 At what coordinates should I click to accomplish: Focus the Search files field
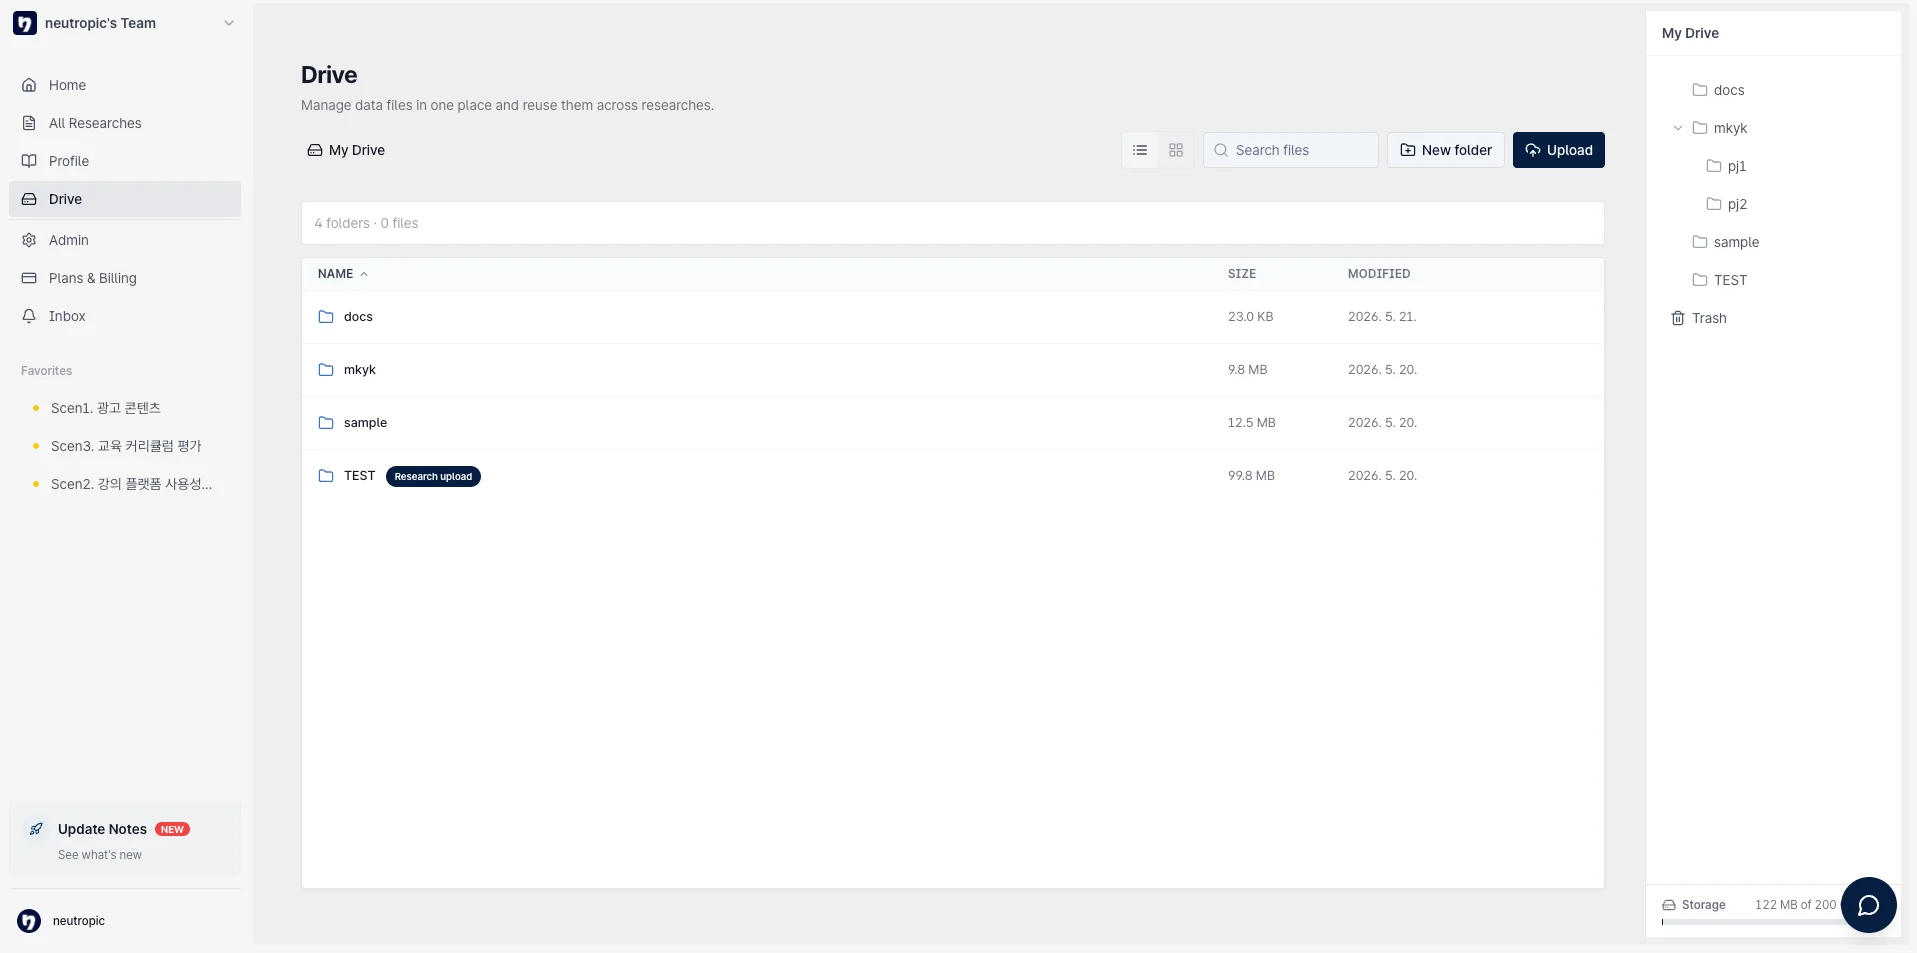(x=1291, y=150)
